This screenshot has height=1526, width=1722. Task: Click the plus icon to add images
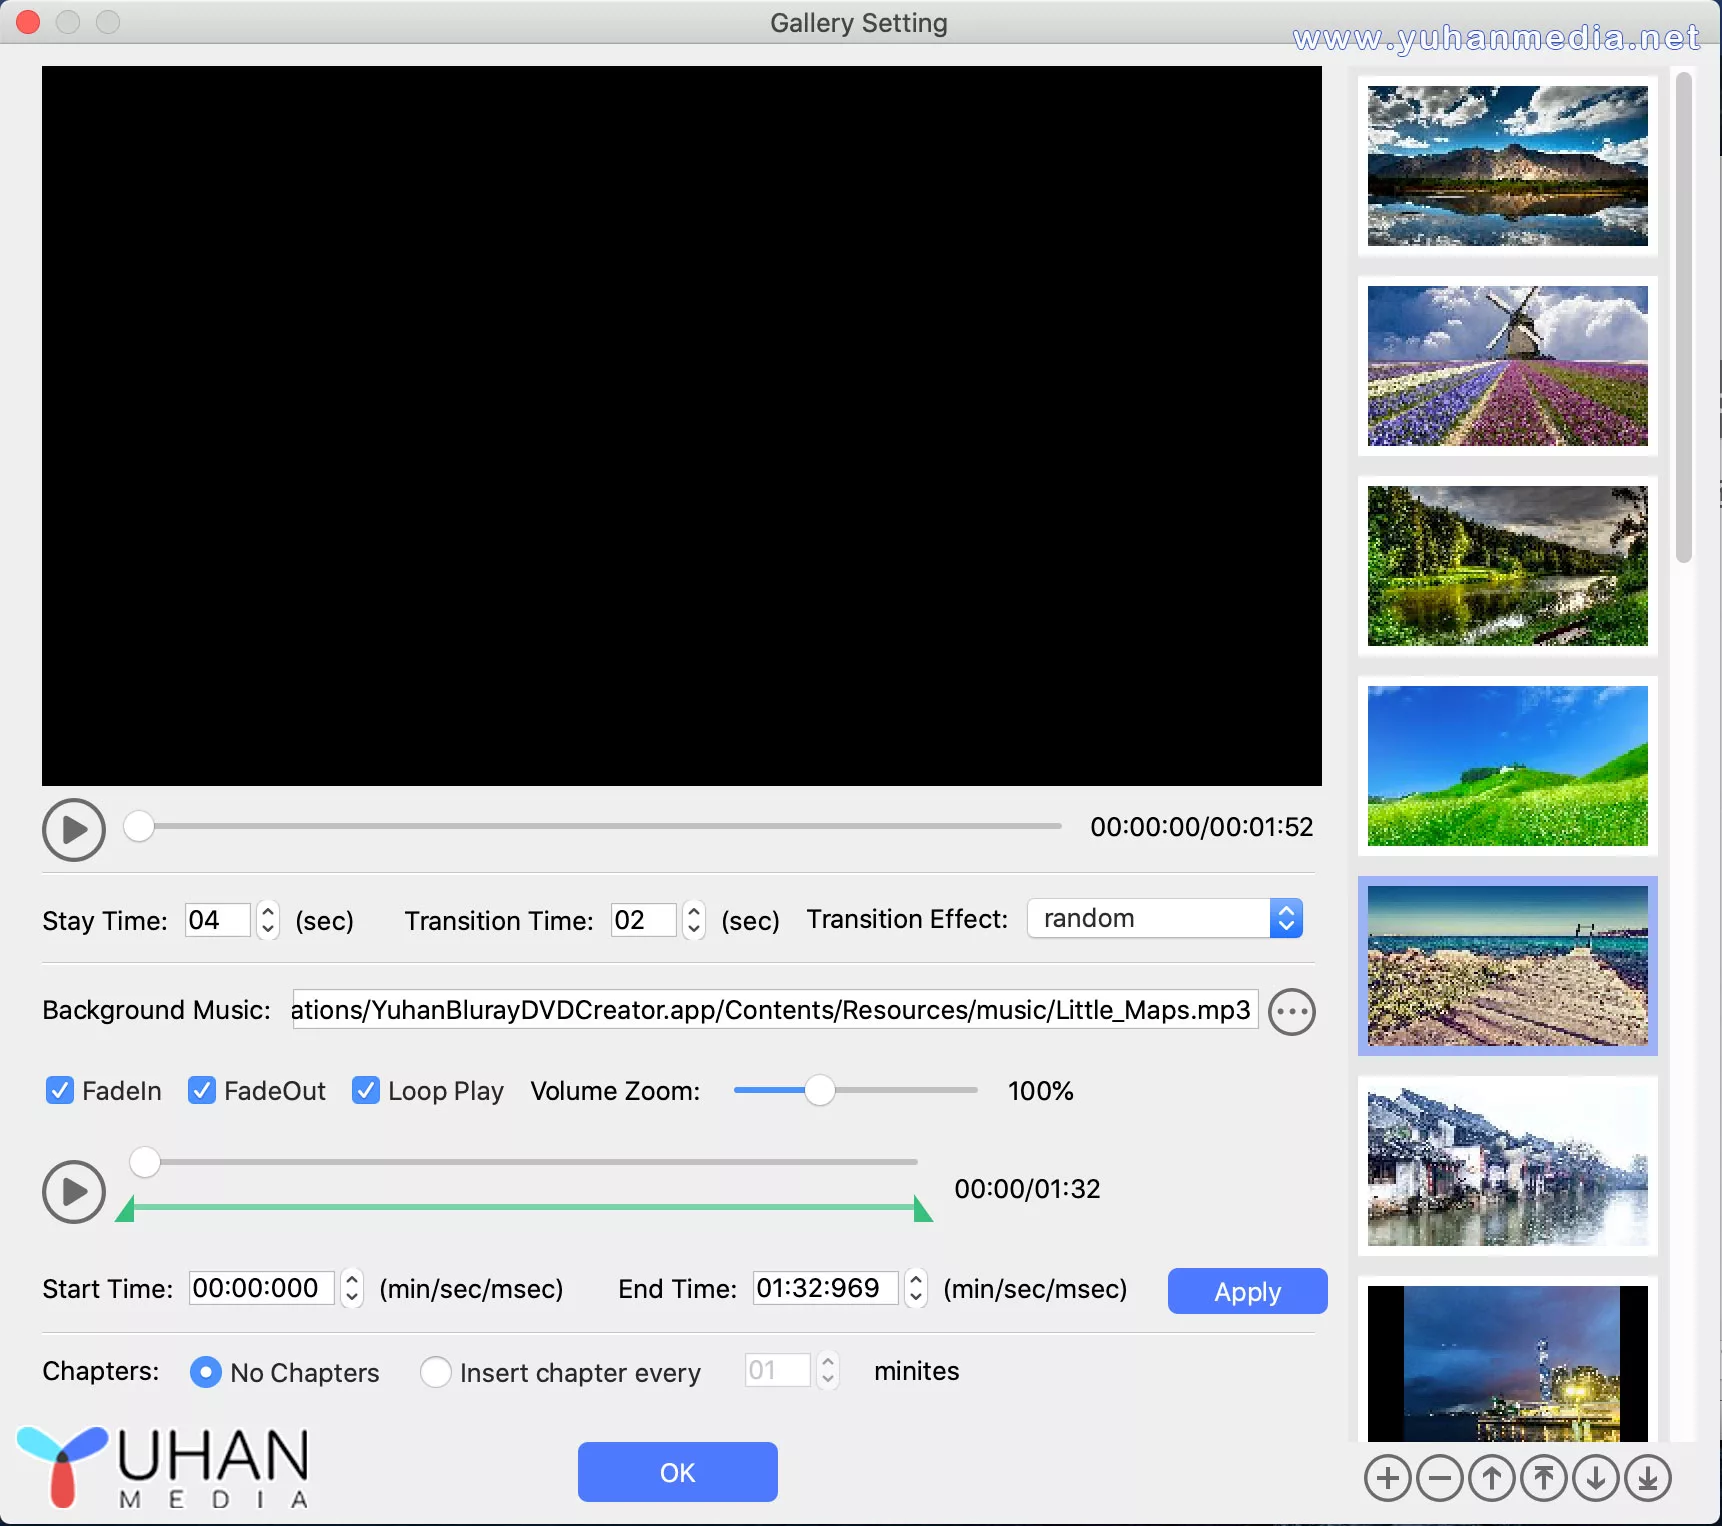click(1387, 1478)
